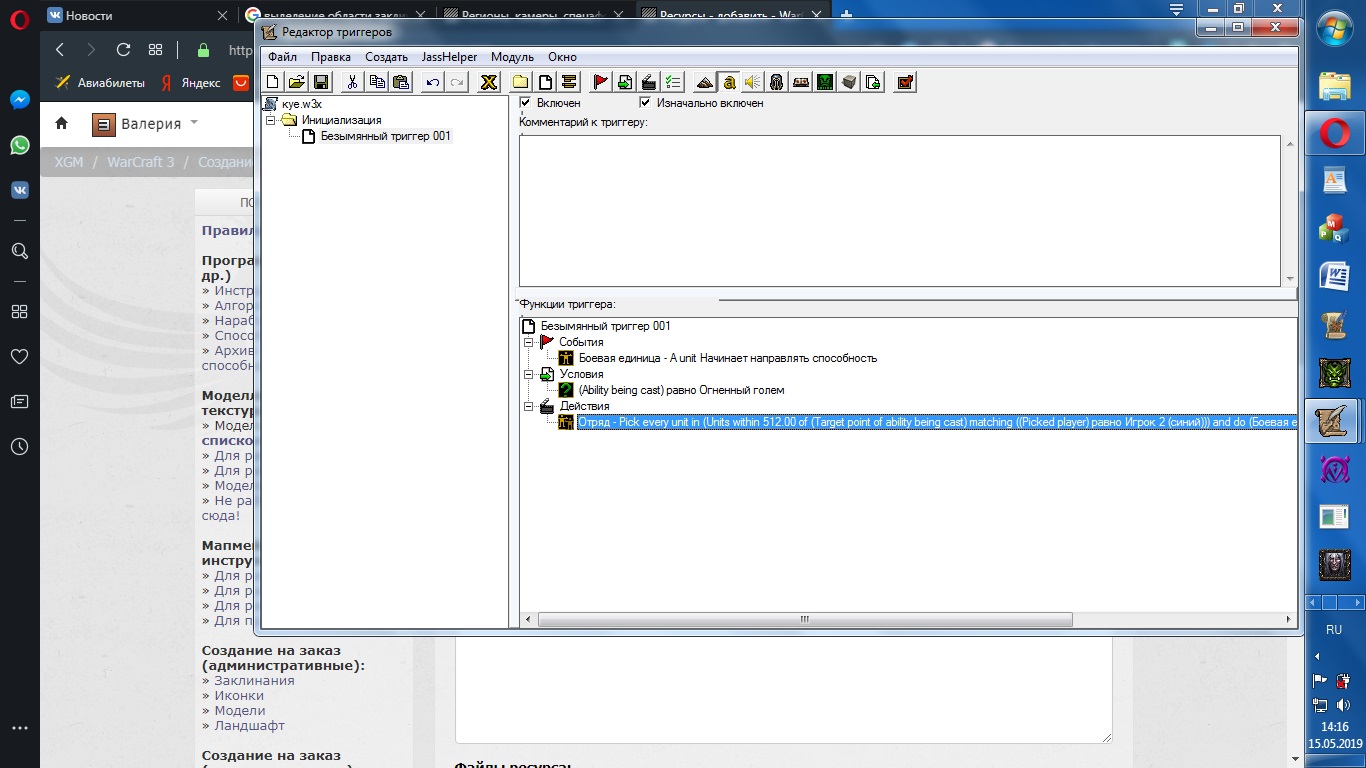This screenshot has width=1366, height=768.
Task: Open Variables with the yellow X icon
Action: click(488, 82)
